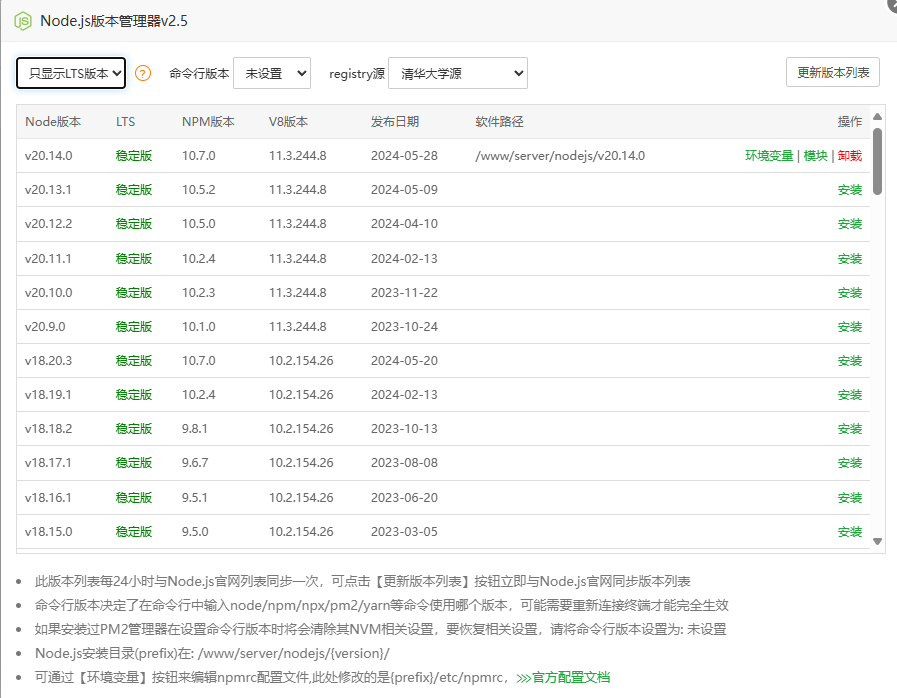Click release date 2024-05-09
Image resolution: width=897 pixels, height=698 pixels.
[x=404, y=190]
